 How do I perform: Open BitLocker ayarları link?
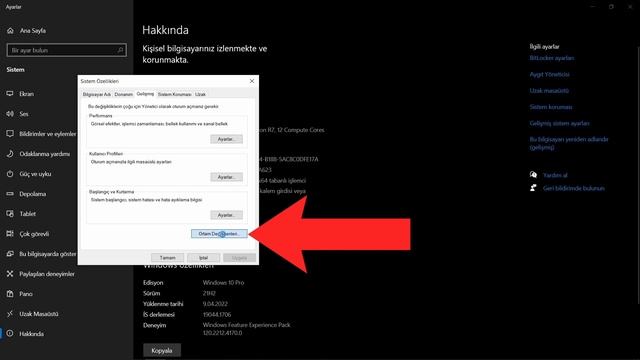(x=552, y=58)
